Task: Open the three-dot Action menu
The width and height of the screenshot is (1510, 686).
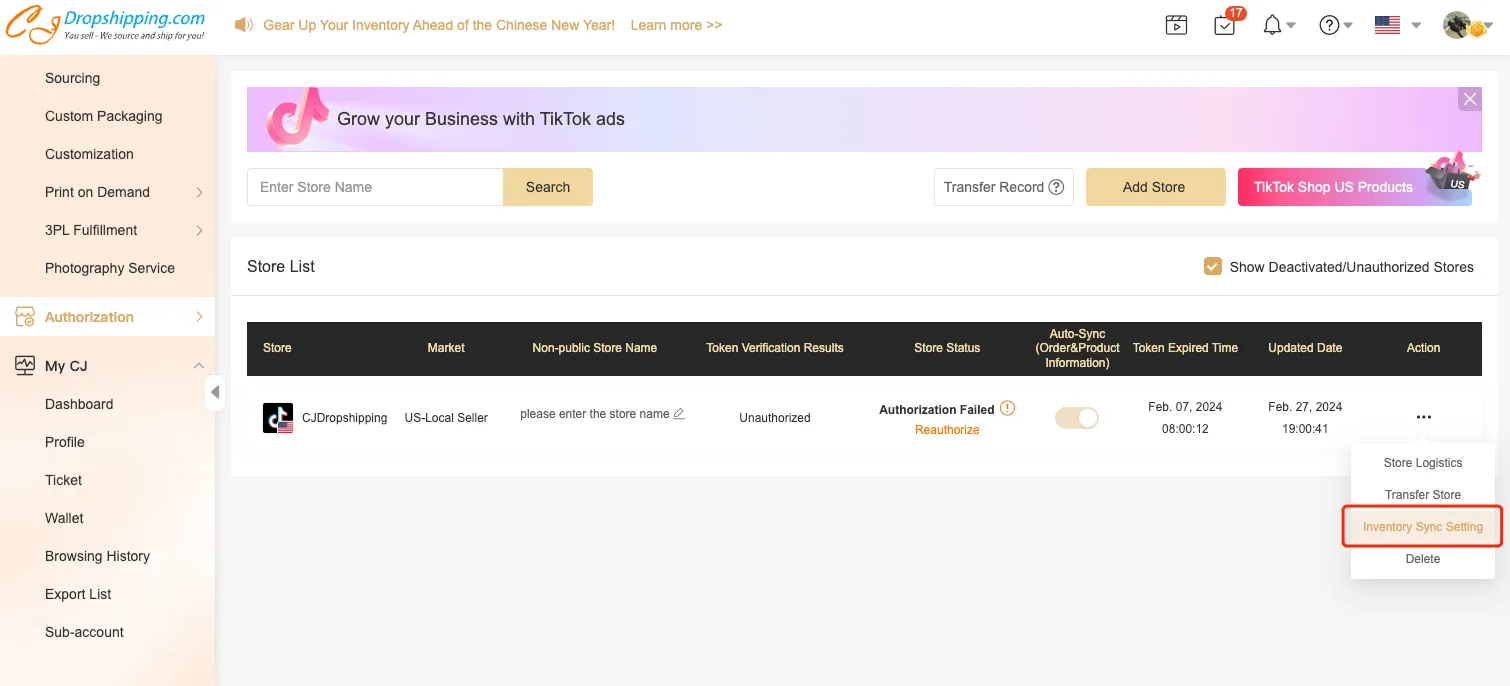Action: 1423,417
